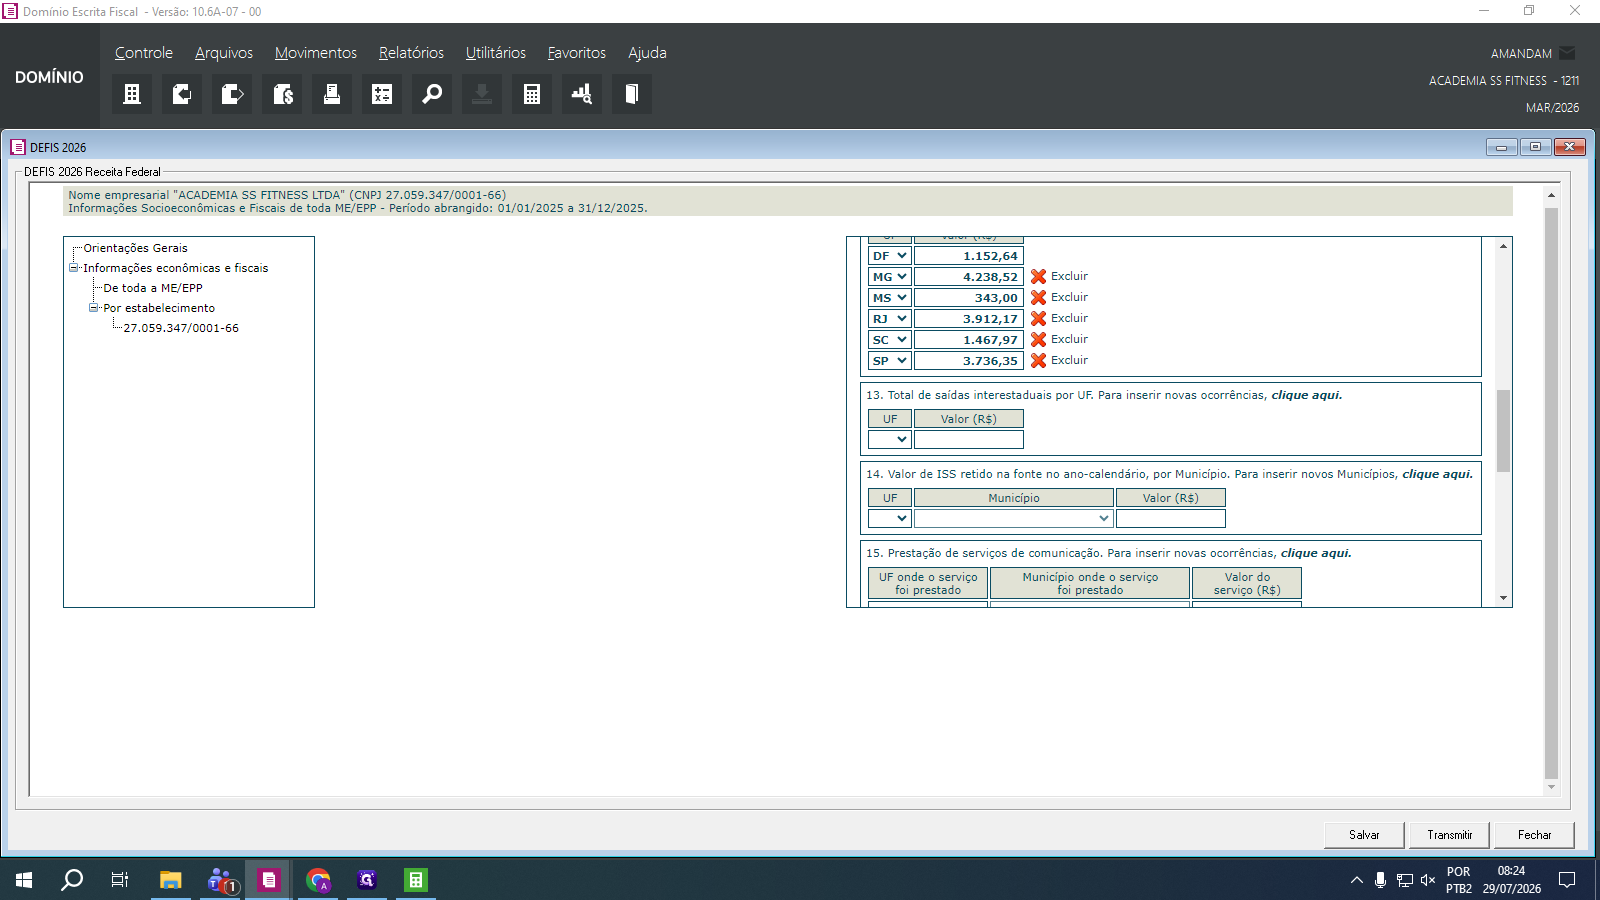Click the exit door toolbar icon
This screenshot has height=900, width=1600.
(632, 94)
